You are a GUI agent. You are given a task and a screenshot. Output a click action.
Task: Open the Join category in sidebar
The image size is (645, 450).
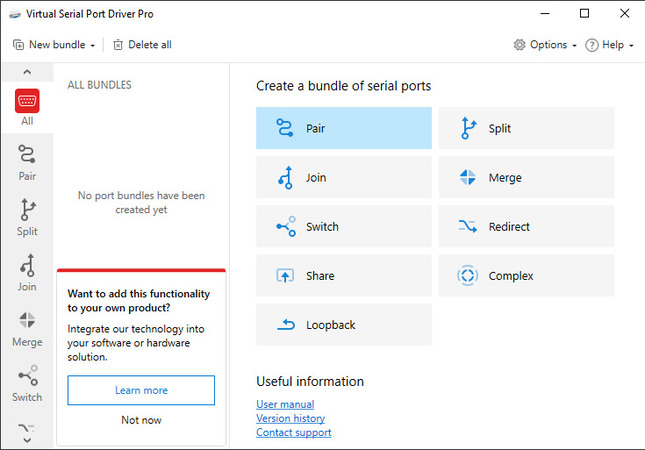27,273
